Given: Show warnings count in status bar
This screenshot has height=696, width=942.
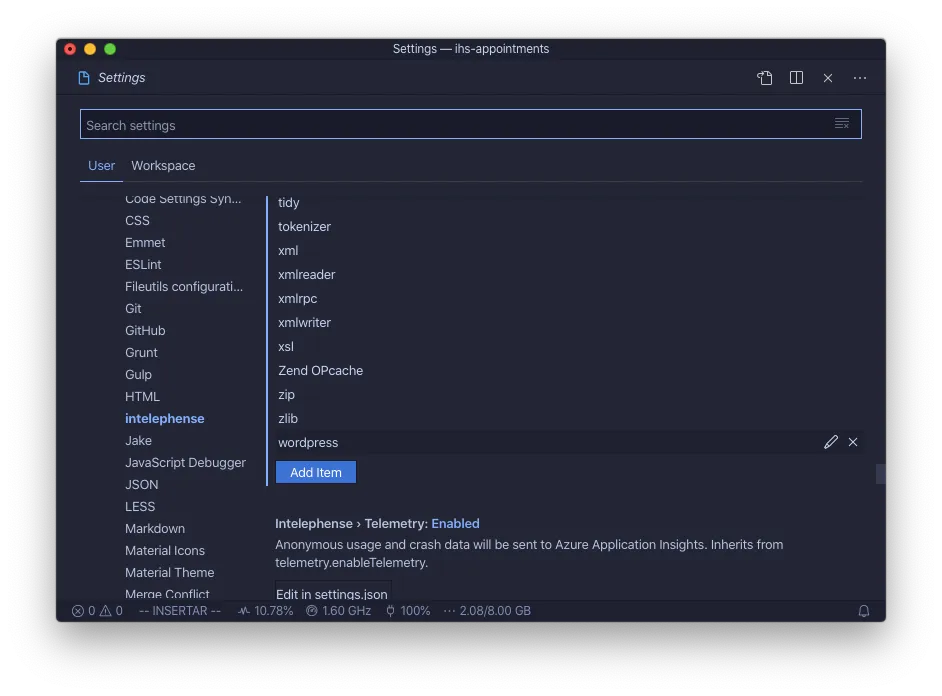Looking at the screenshot, I should point(111,611).
